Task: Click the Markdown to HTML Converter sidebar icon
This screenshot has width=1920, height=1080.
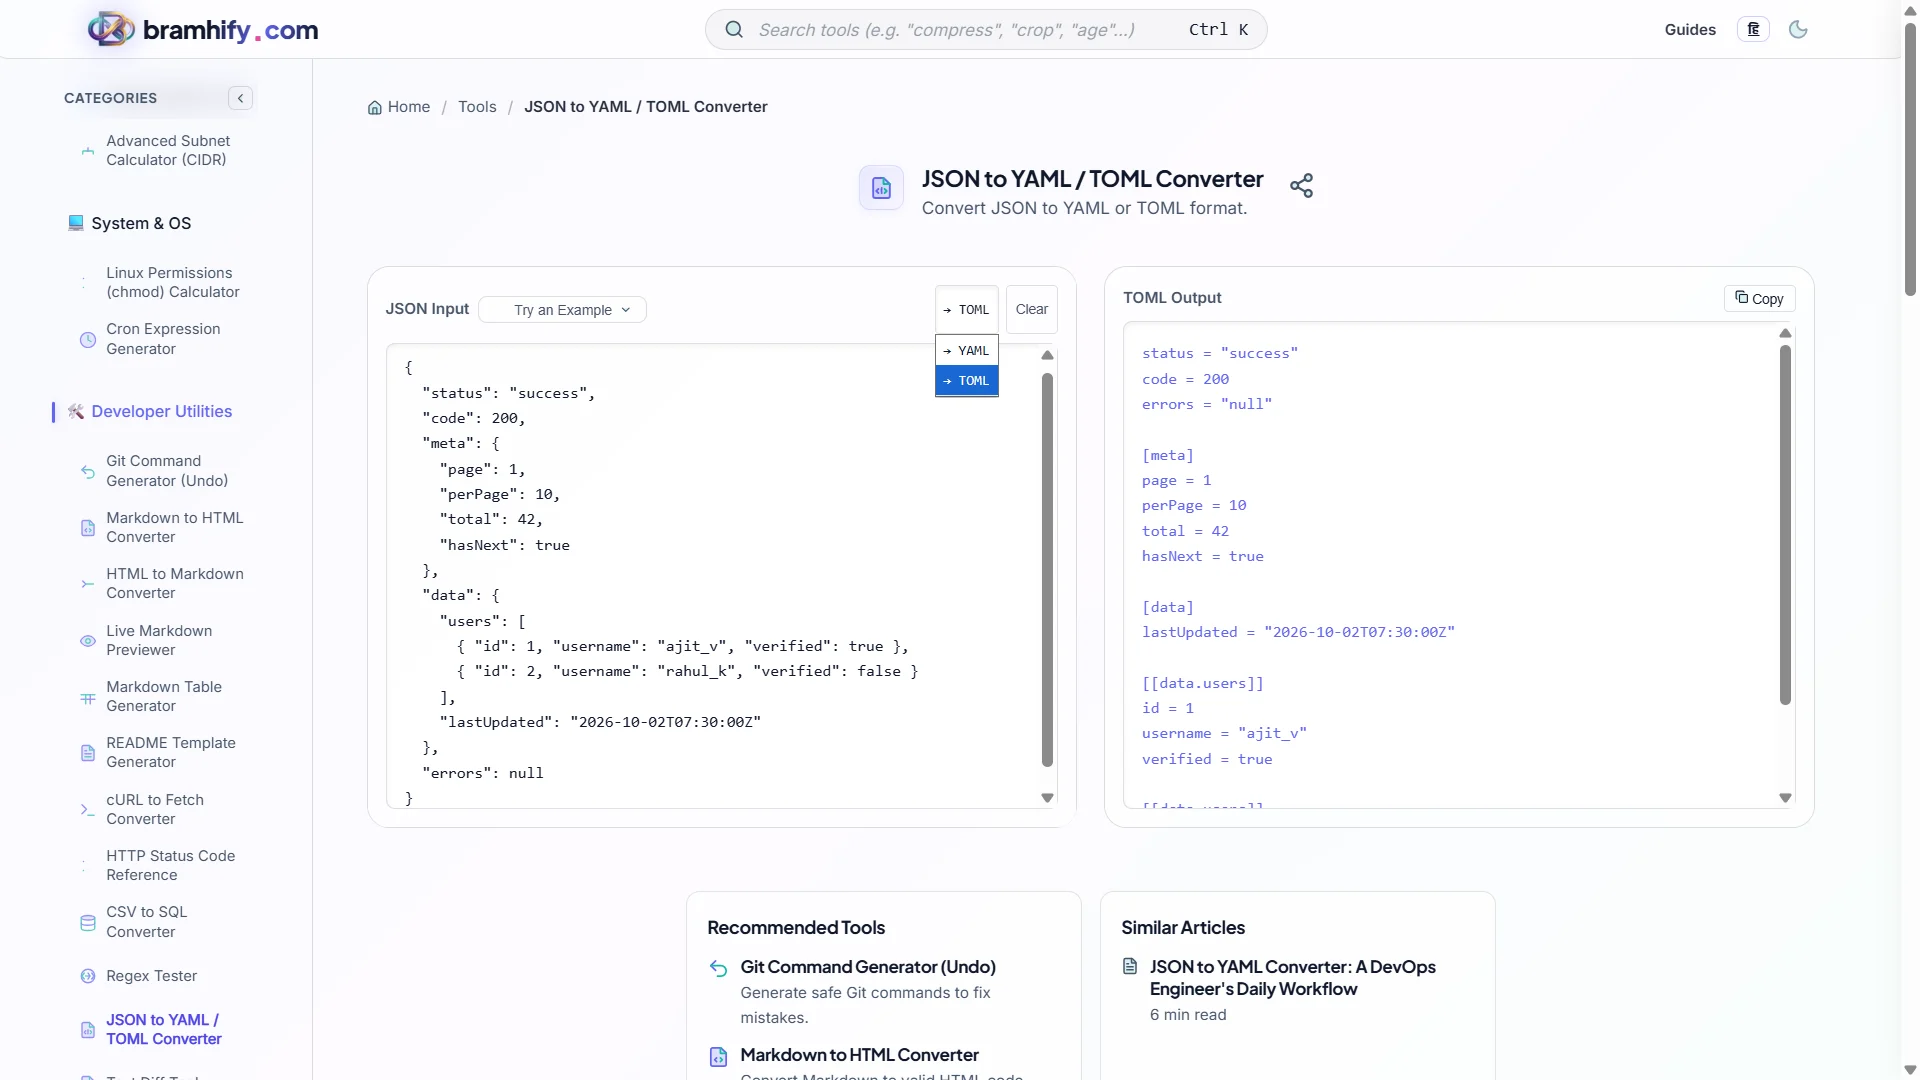Action: coord(88,528)
